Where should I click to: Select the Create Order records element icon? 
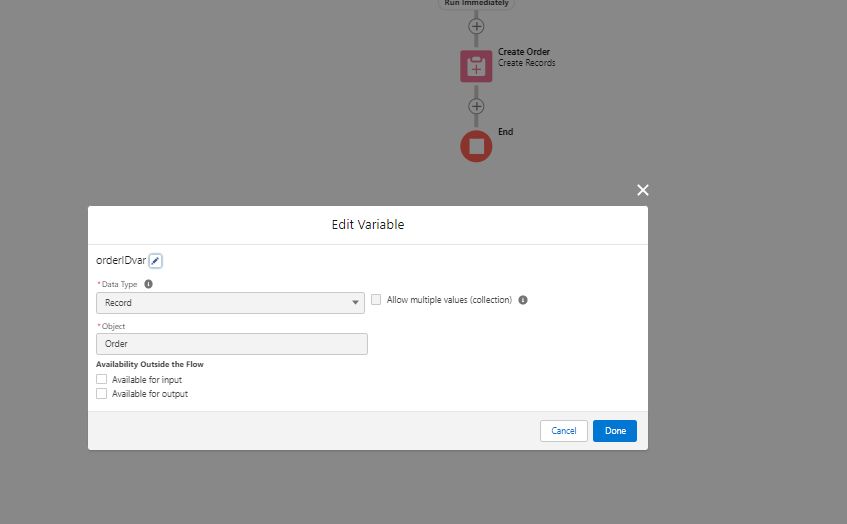click(476, 67)
